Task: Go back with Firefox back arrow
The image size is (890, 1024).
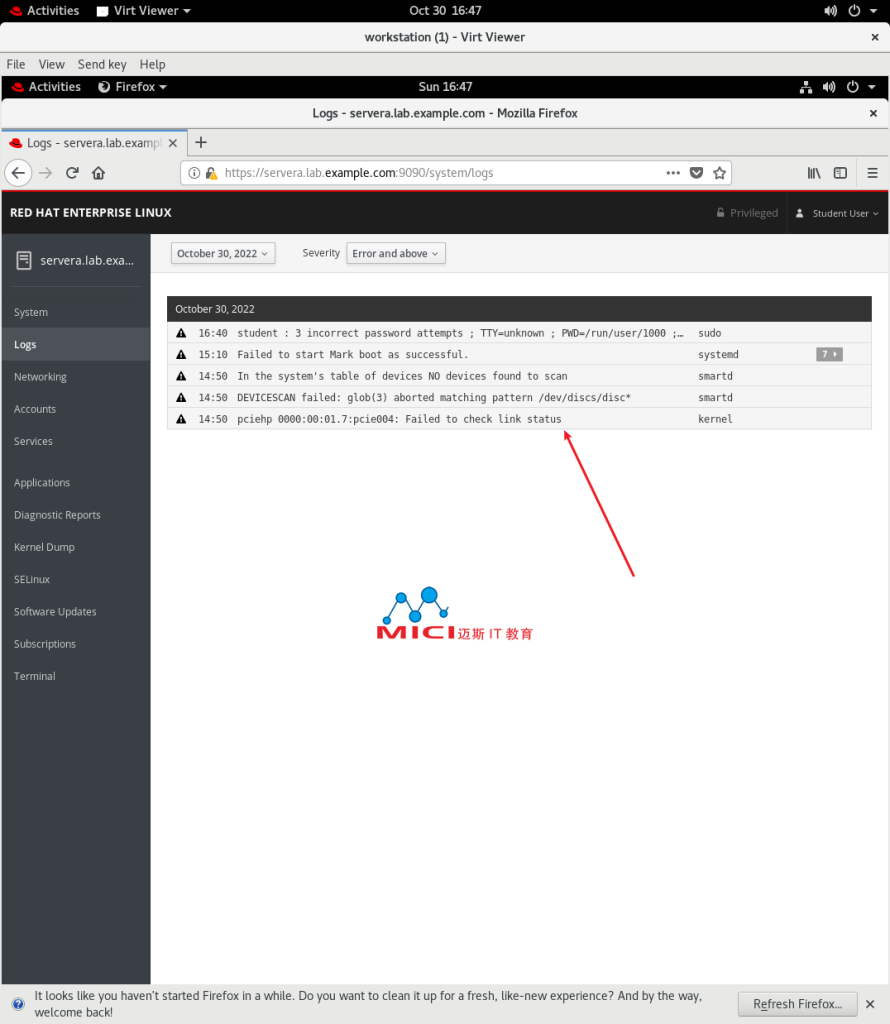Action: coord(18,173)
